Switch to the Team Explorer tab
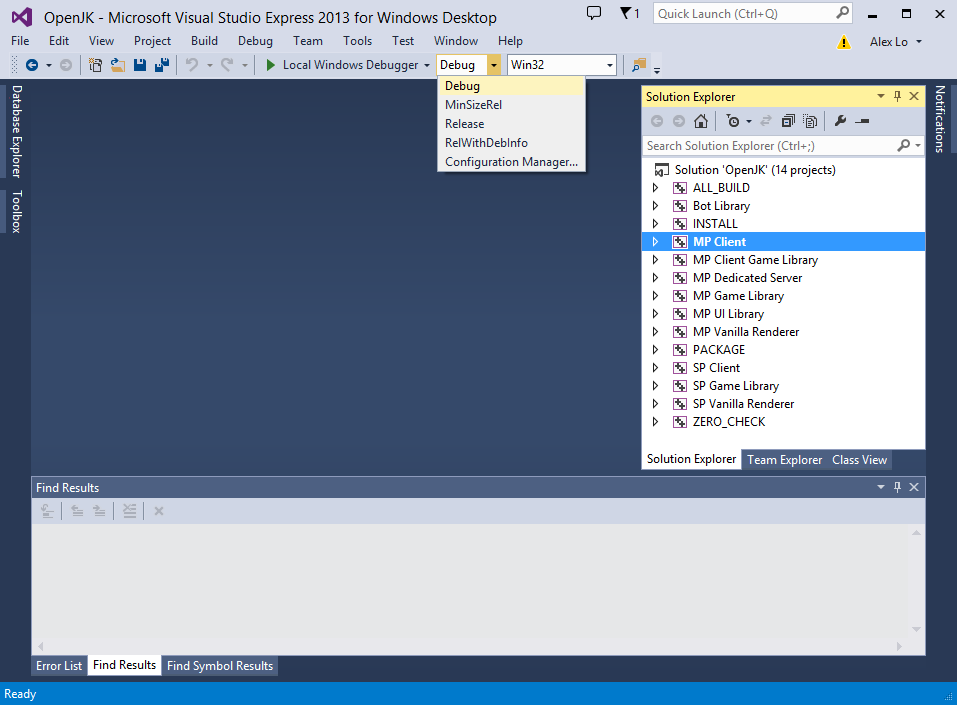 [784, 460]
